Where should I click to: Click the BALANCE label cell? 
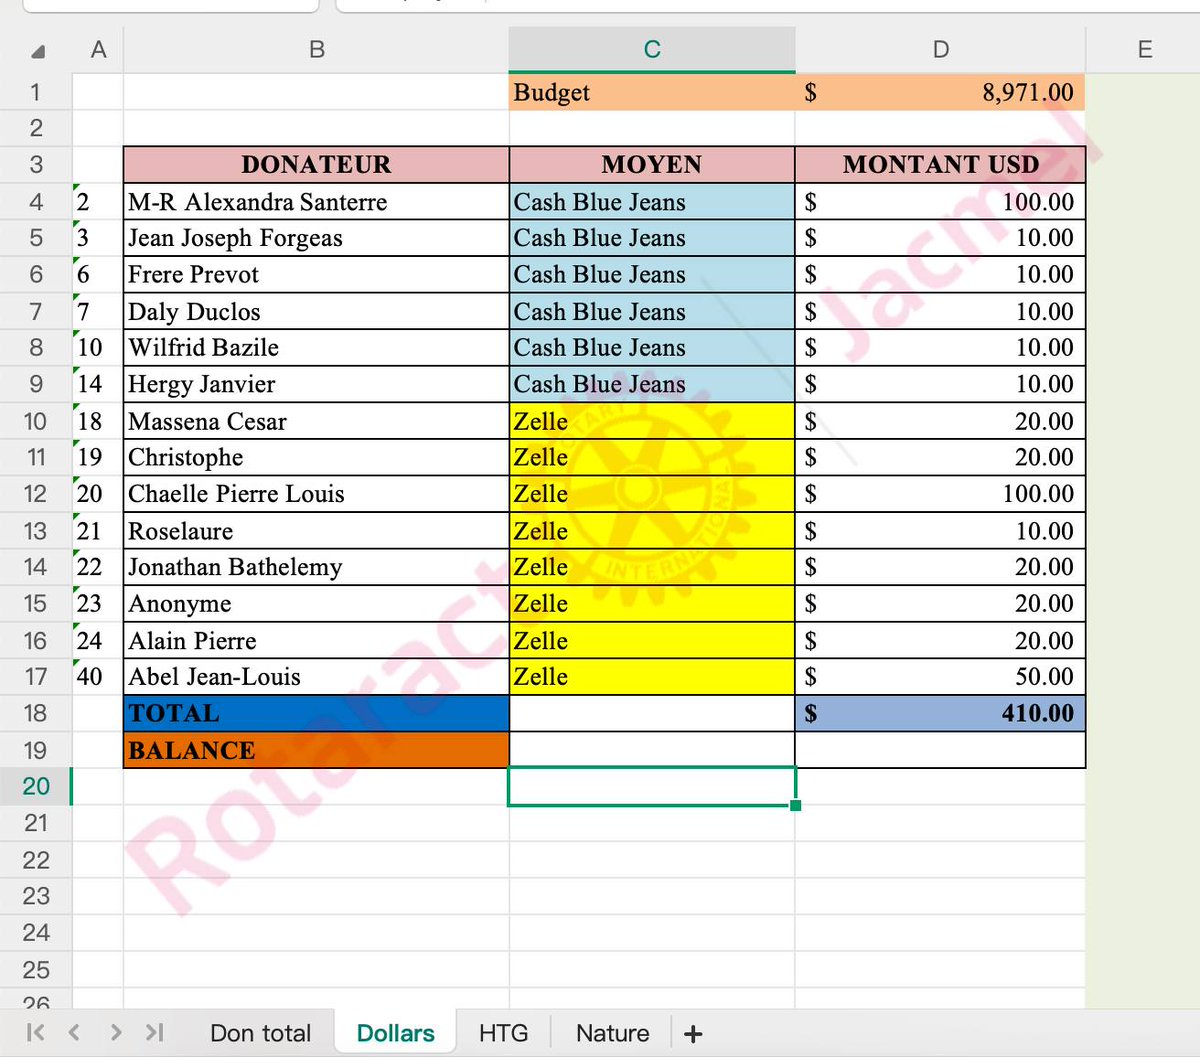pos(316,750)
